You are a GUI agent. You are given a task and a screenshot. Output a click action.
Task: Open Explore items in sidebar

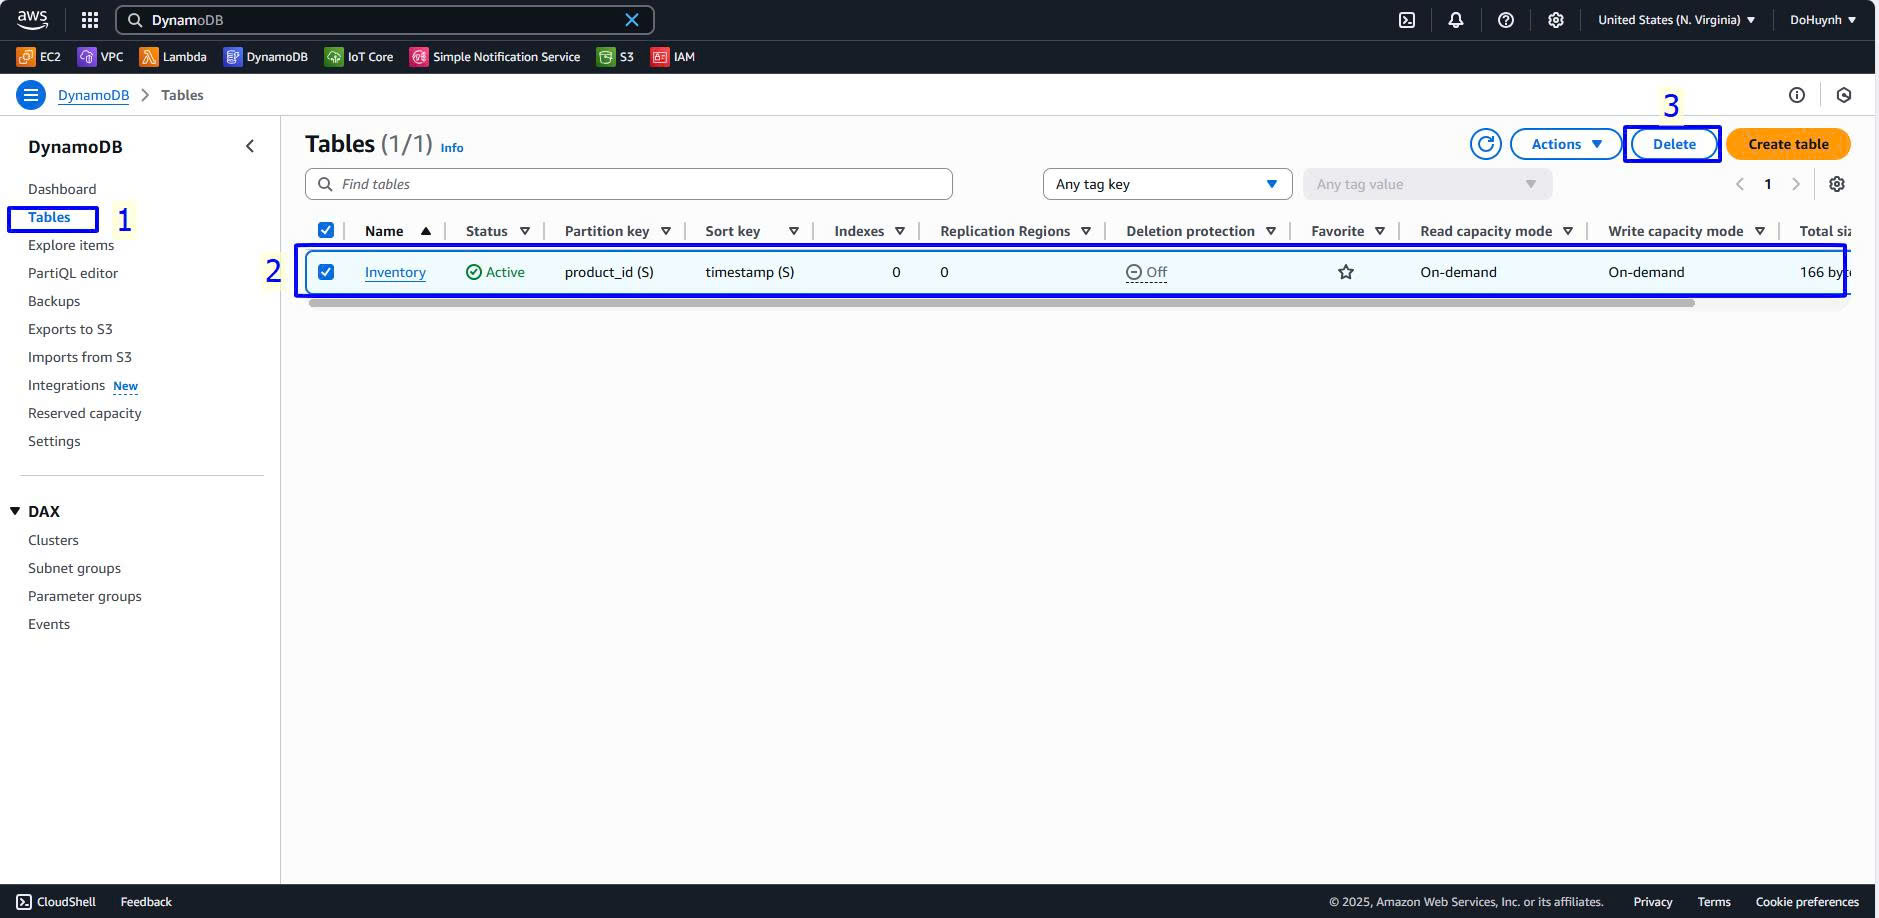tap(71, 245)
